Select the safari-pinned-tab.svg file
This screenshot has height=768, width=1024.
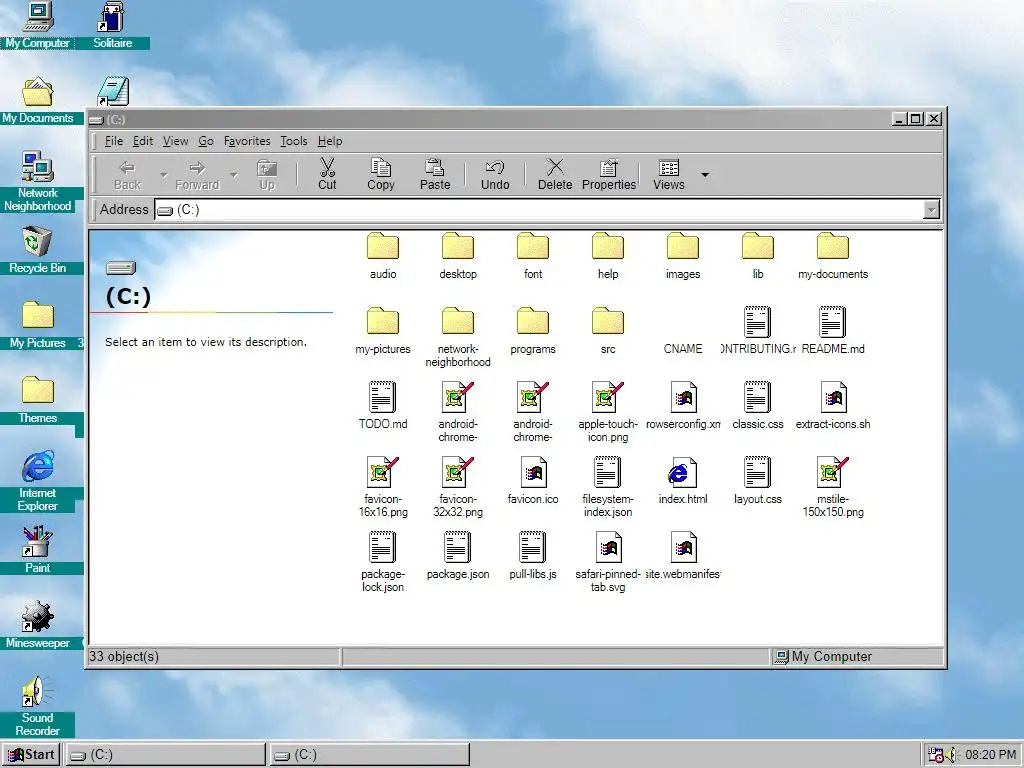608,562
